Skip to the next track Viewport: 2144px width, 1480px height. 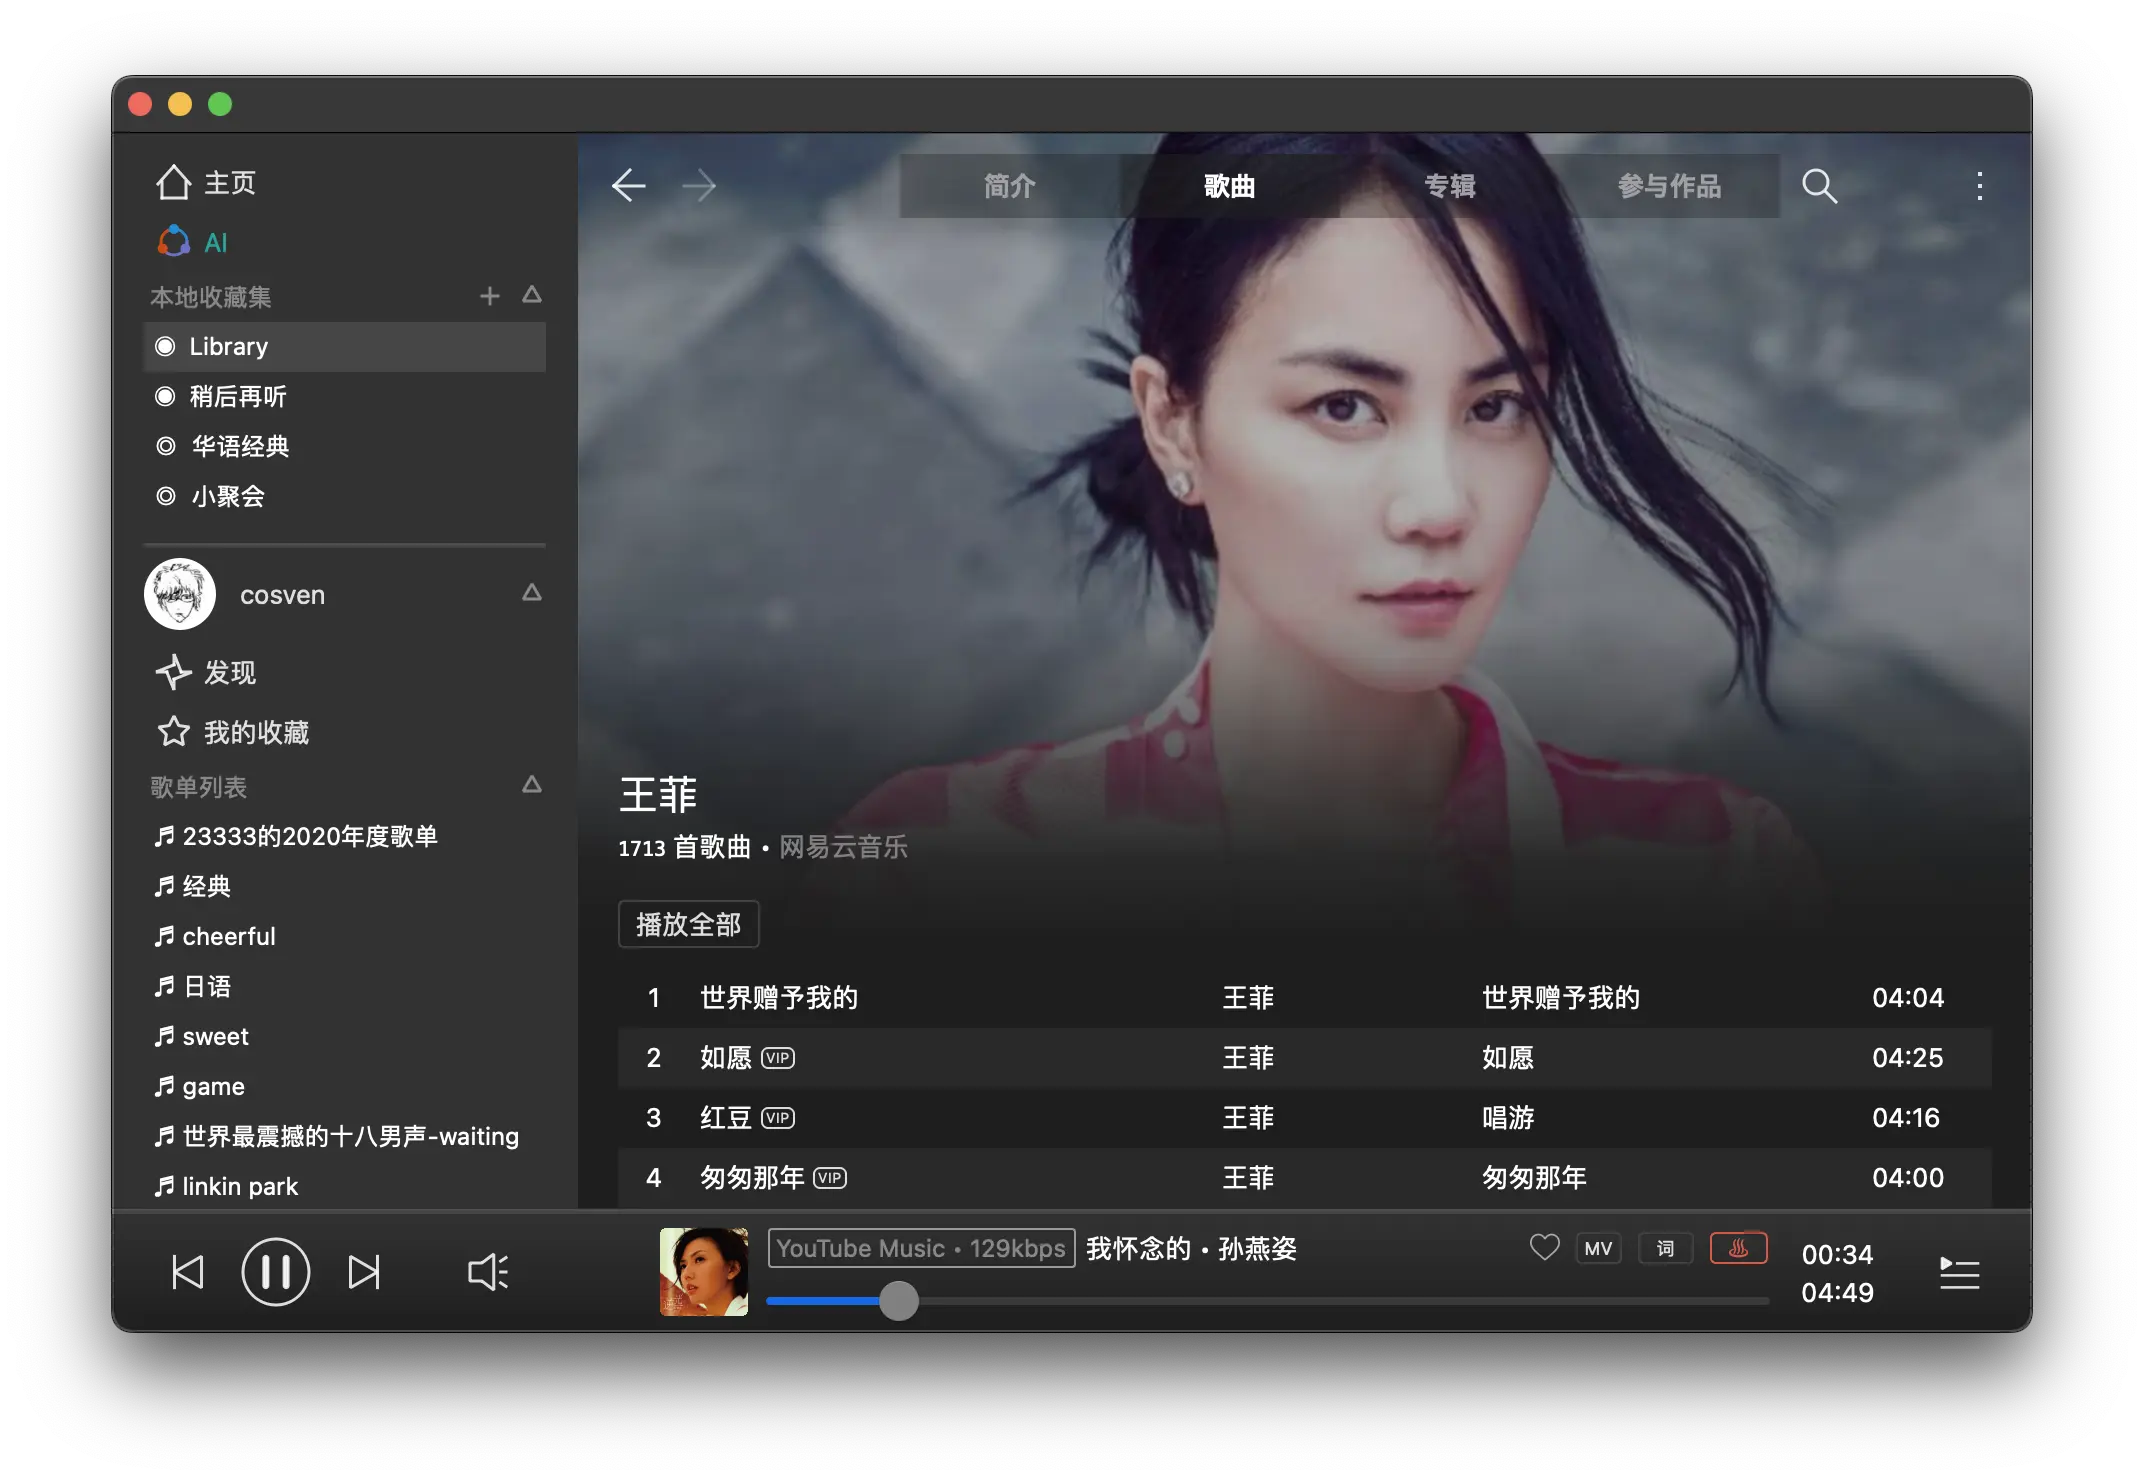[364, 1272]
